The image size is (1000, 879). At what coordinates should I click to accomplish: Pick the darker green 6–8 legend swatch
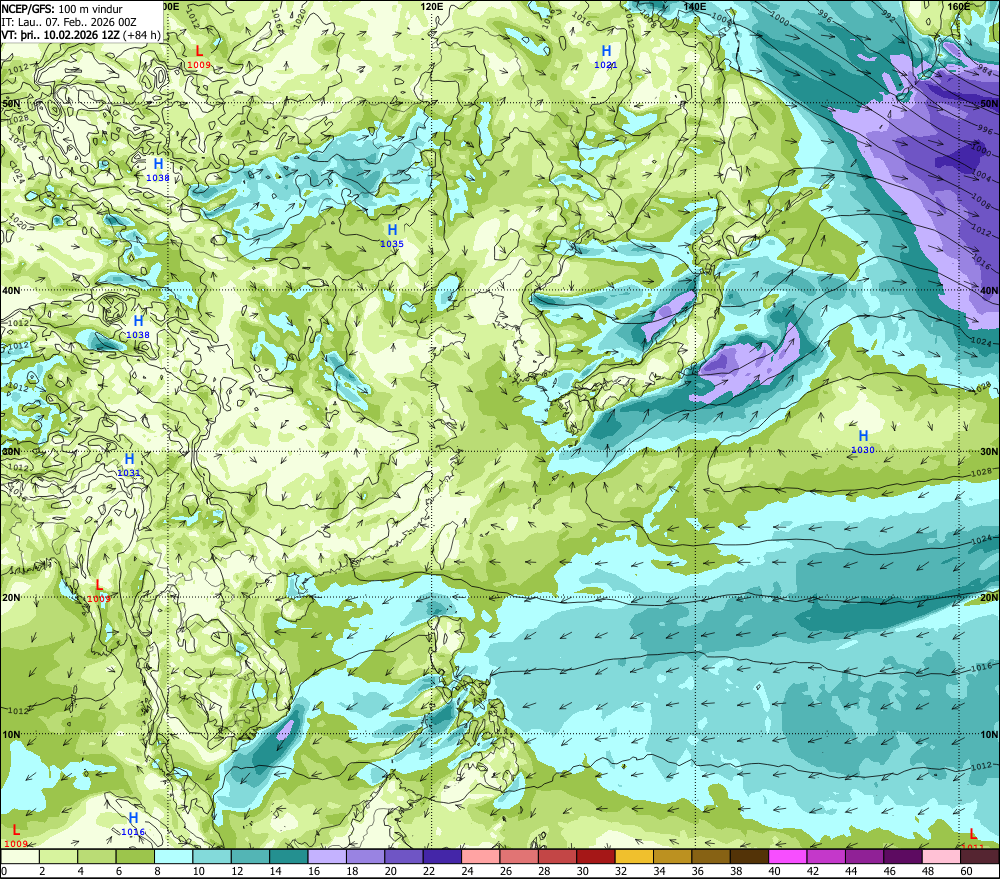[x=135, y=856]
